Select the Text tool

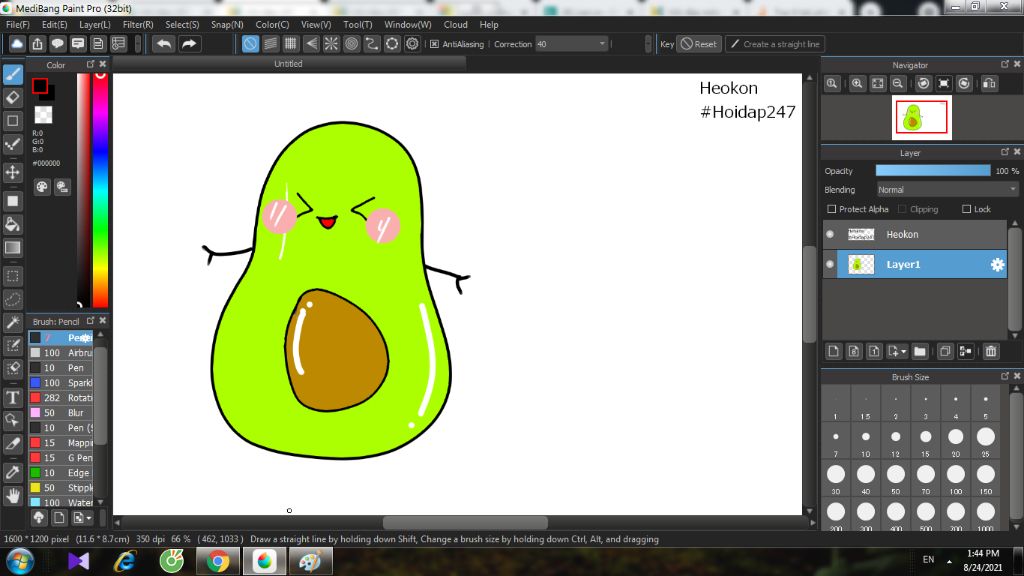coord(13,397)
